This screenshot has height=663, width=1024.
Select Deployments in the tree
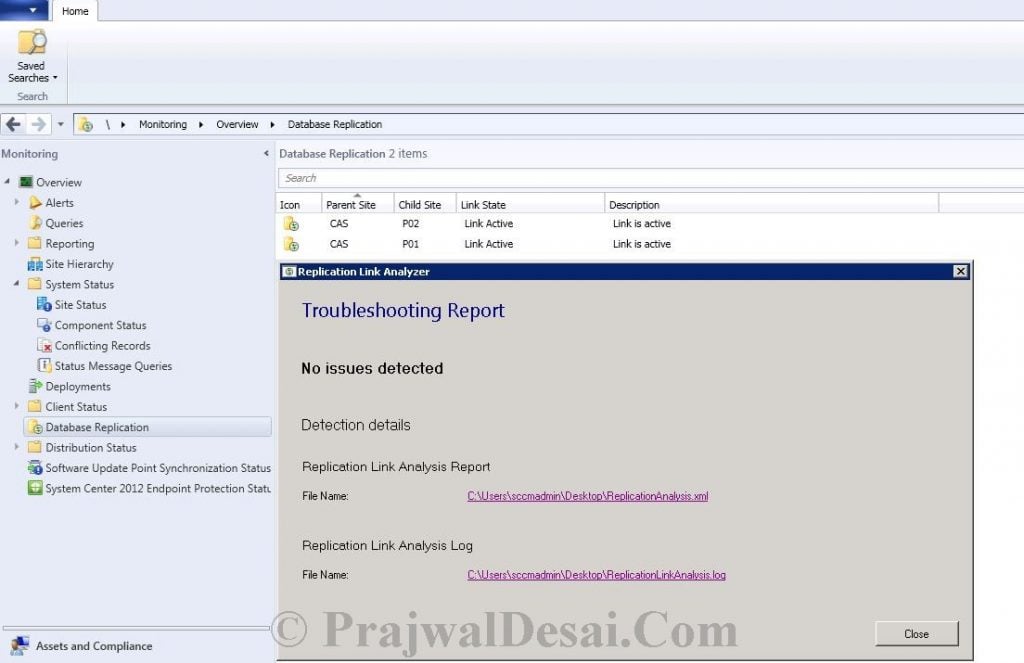click(78, 386)
